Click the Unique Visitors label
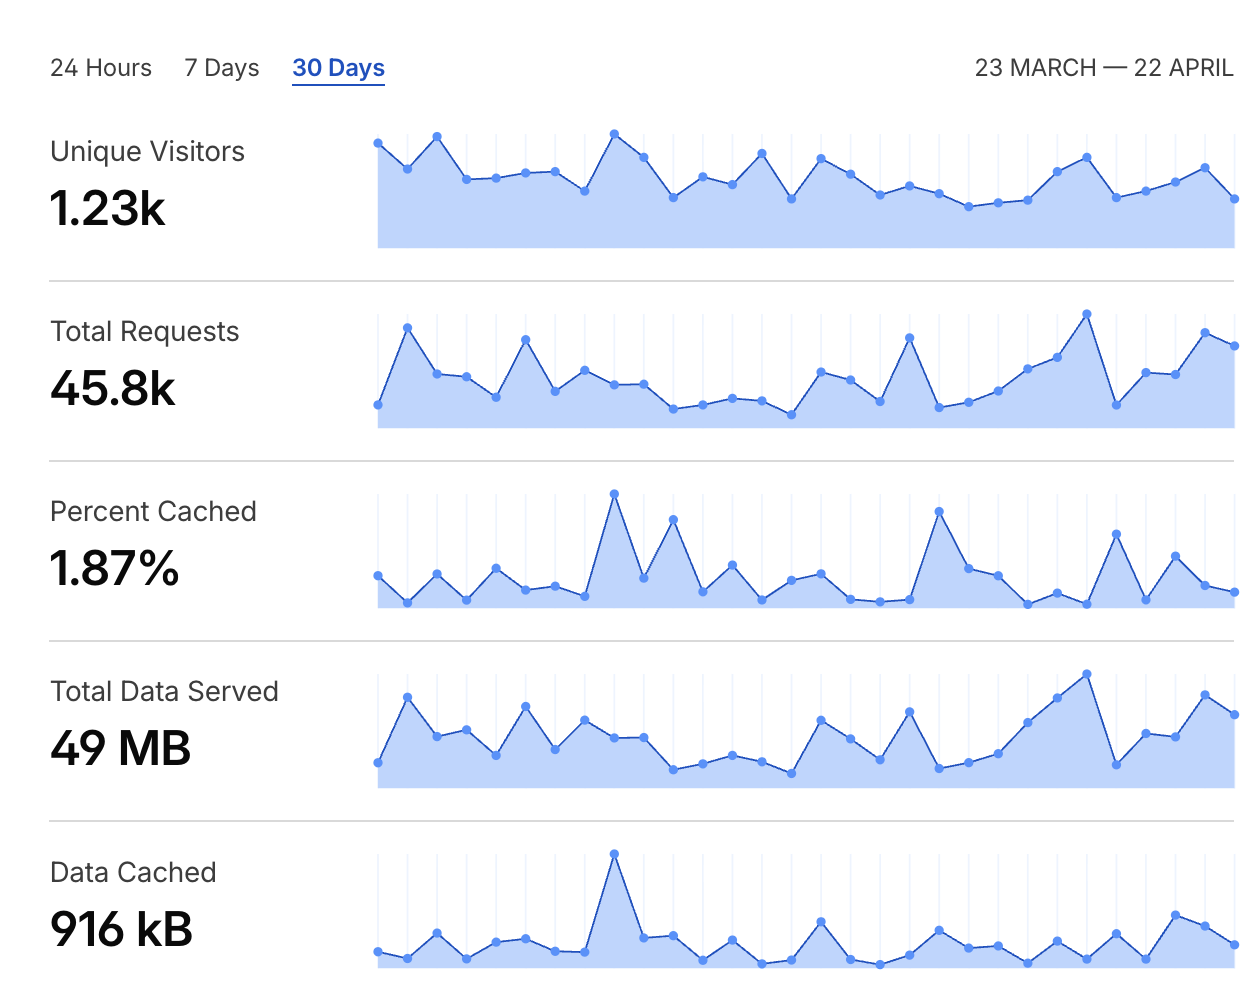The height and width of the screenshot is (990, 1260). pyautogui.click(x=147, y=151)
